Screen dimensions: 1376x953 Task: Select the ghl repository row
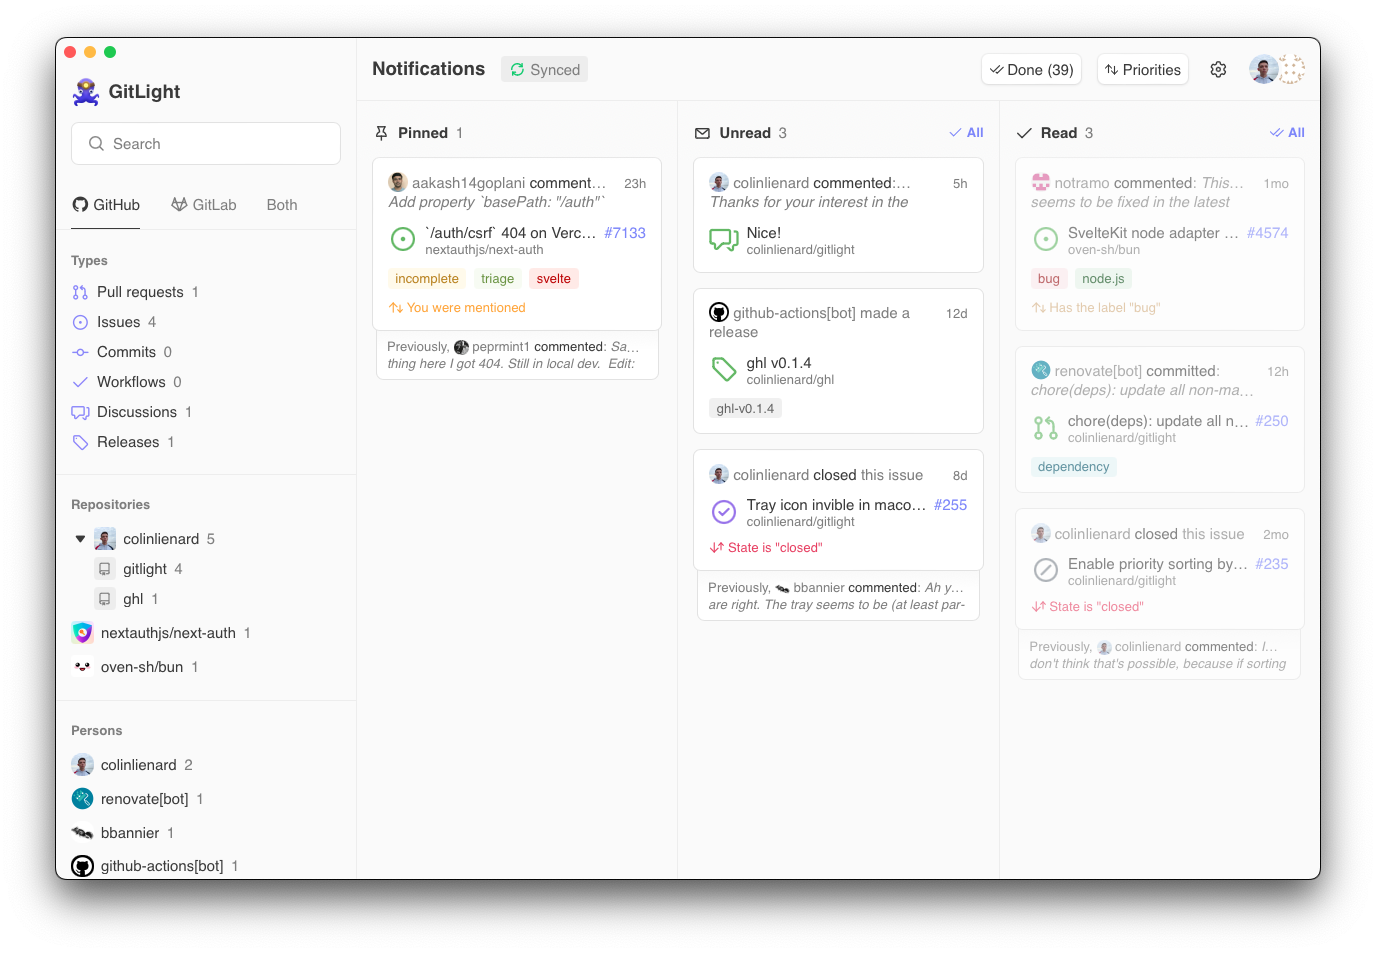(127, 599)
